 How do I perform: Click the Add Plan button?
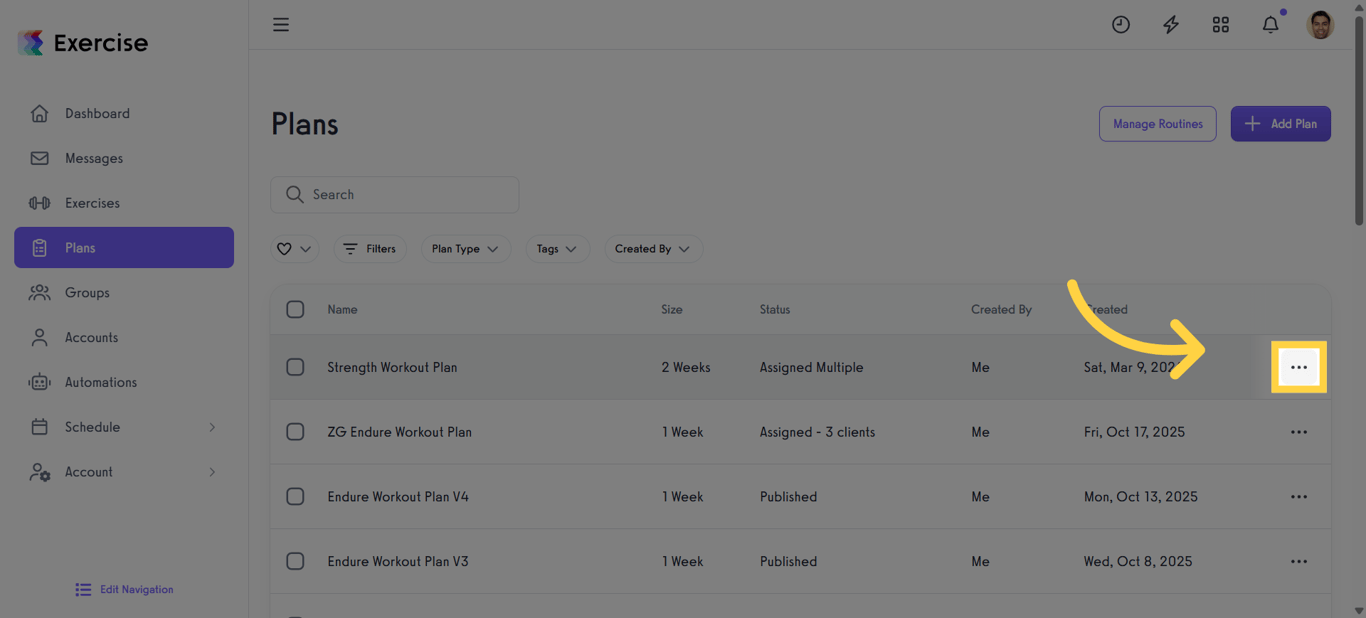pos(1280,124)
